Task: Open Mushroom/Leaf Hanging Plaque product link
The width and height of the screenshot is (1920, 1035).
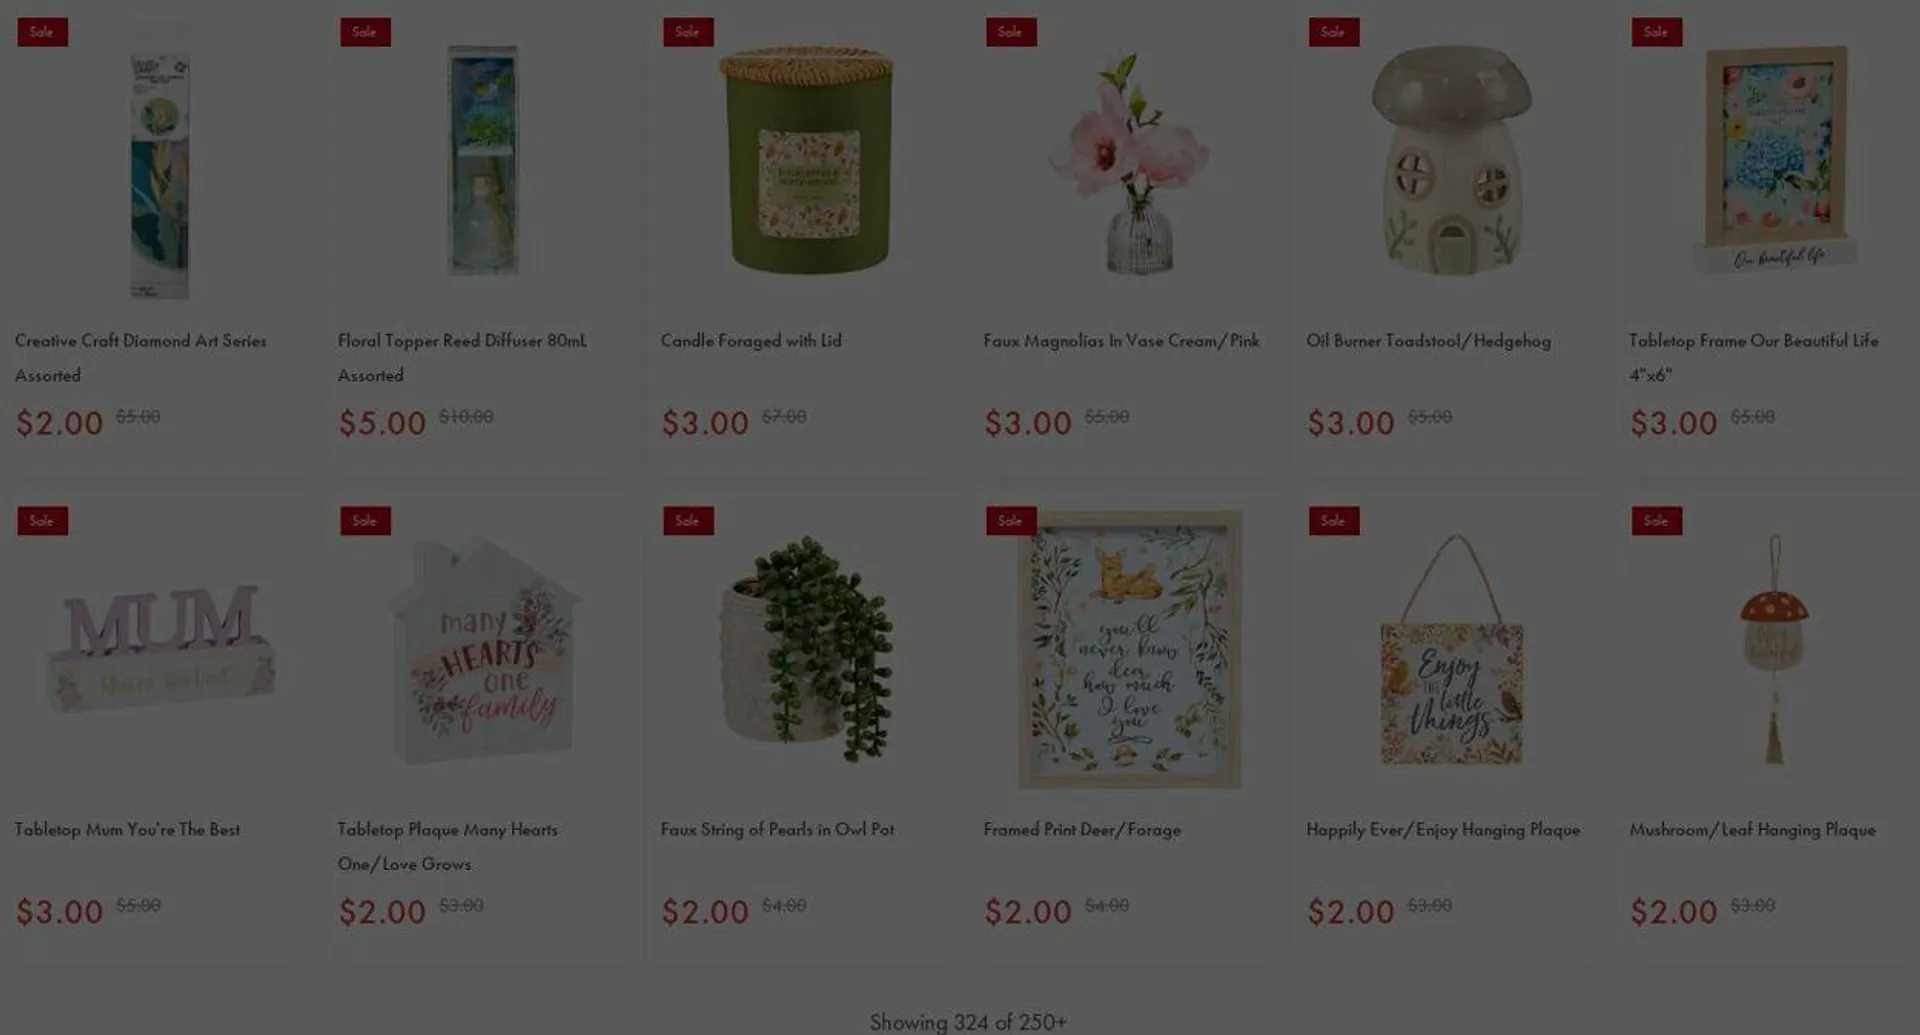Action: point(1752,829)
